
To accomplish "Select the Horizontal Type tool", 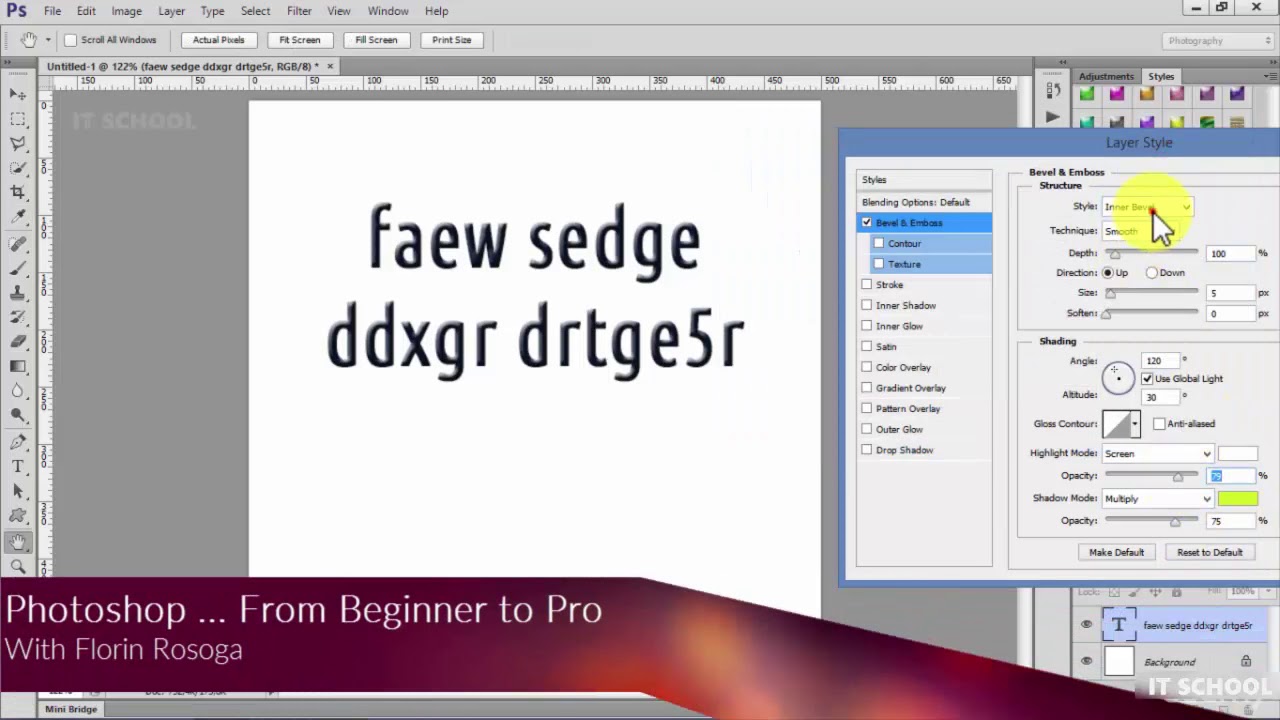I will (18, 467).
